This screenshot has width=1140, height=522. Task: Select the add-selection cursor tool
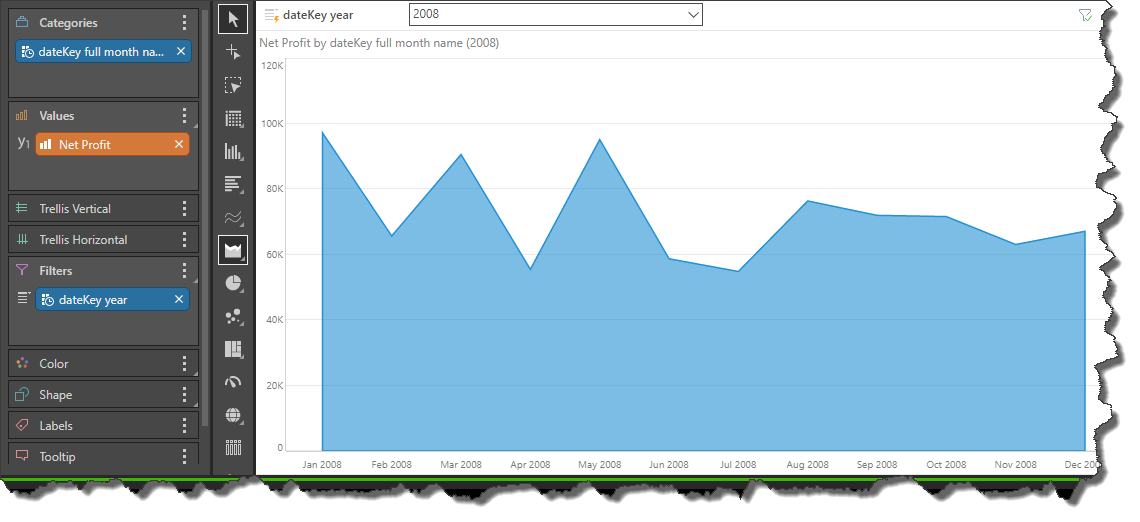click(x=233, y=52)
